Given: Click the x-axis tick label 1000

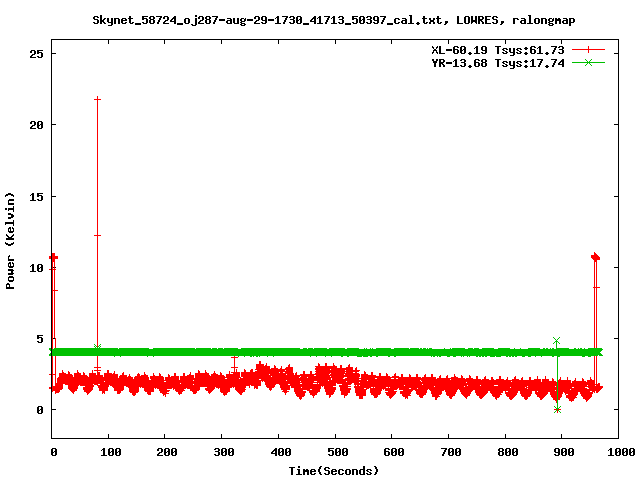Looking at the screenshot, I should click(621, 452).
